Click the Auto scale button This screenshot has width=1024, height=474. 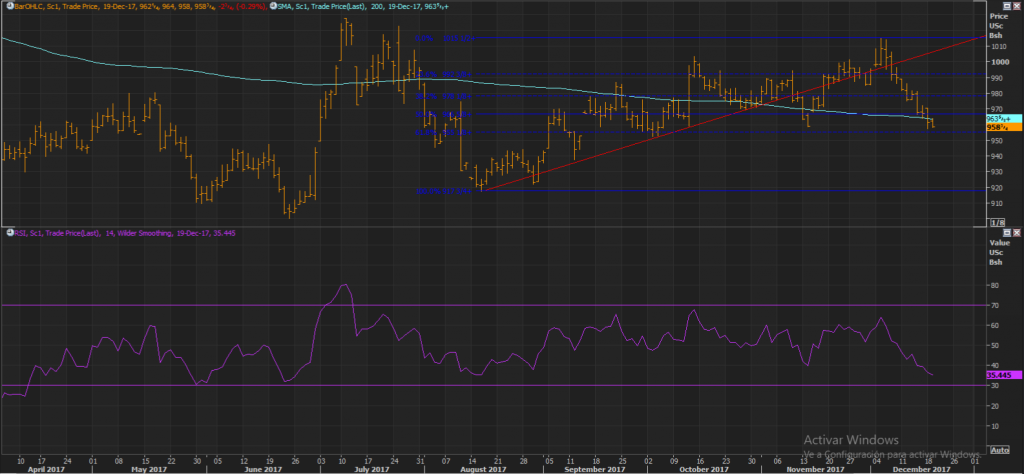point(999,450)
